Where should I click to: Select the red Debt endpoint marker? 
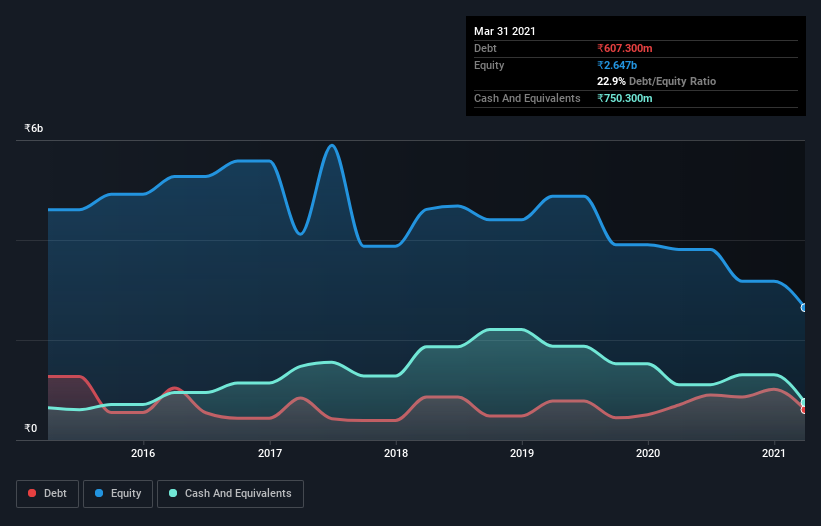(804, 410)
